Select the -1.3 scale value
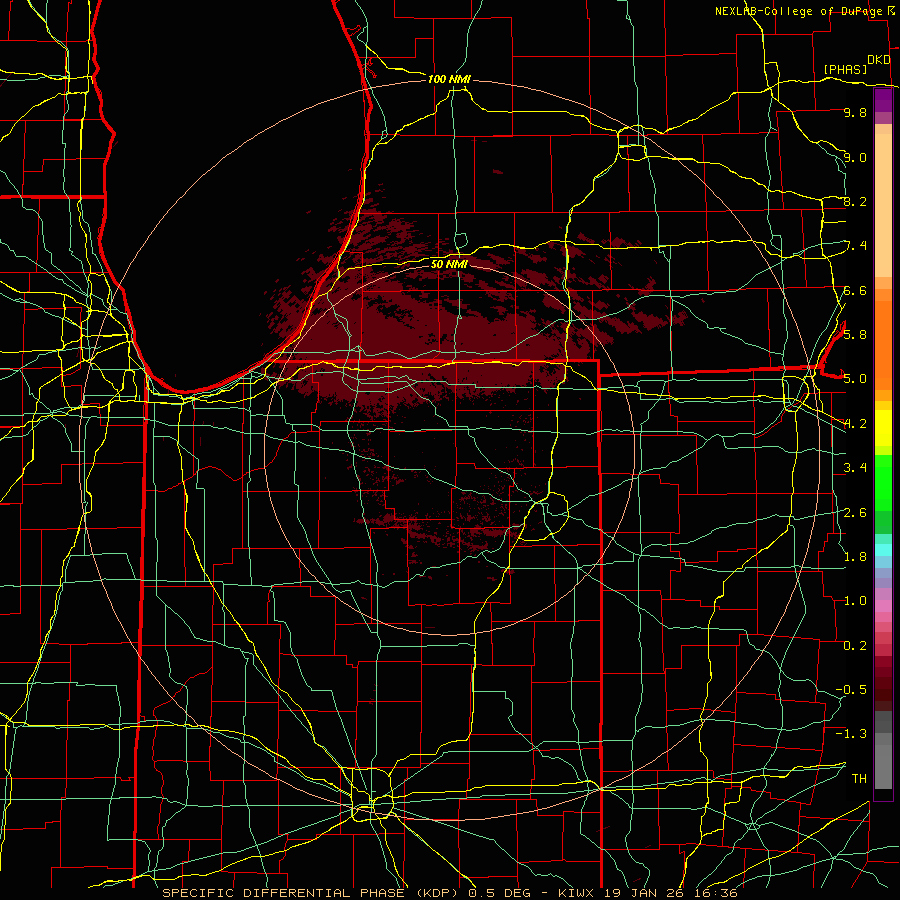 point(851,734)
